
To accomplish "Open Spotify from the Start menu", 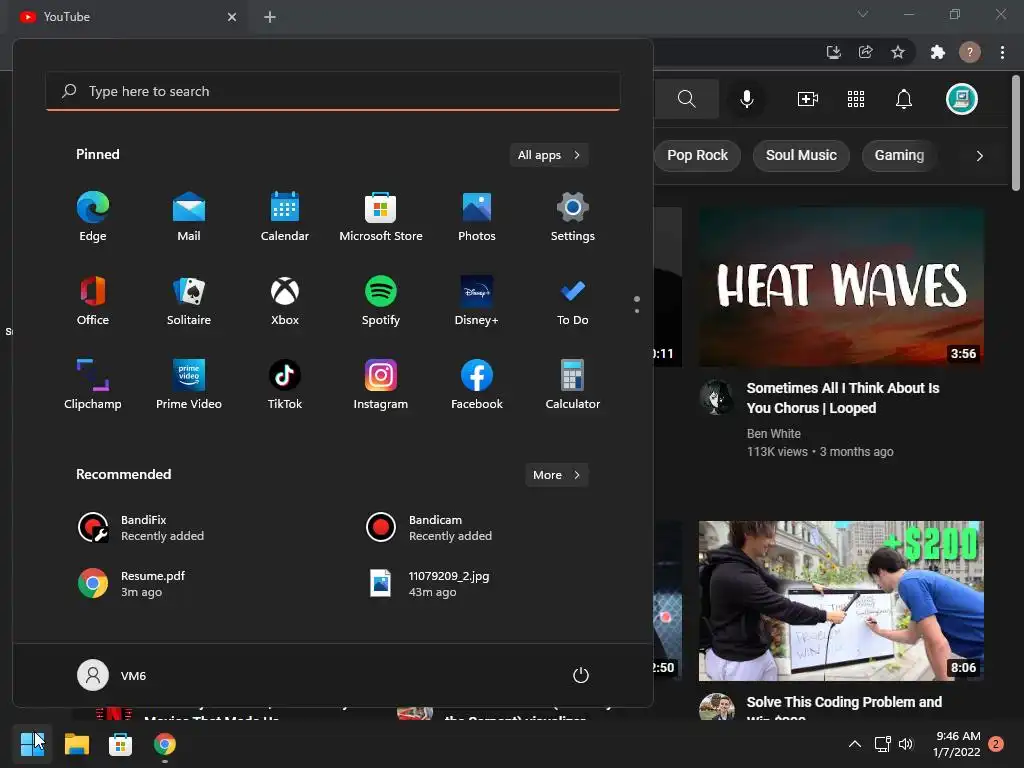I will point(381,300).
